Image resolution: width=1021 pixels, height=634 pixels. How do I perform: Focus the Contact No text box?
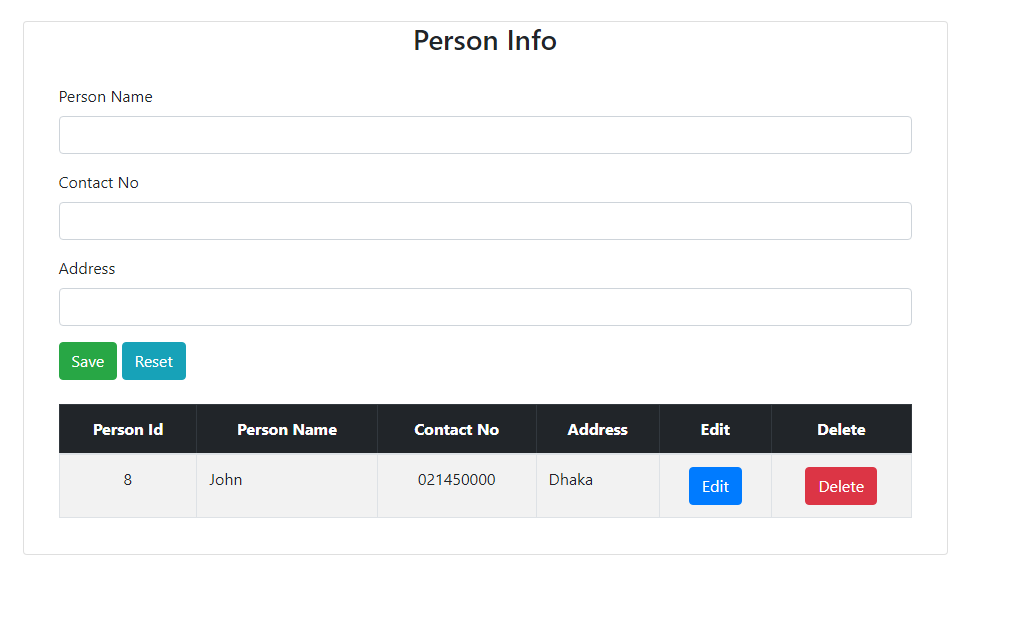(x=485, y=221)
